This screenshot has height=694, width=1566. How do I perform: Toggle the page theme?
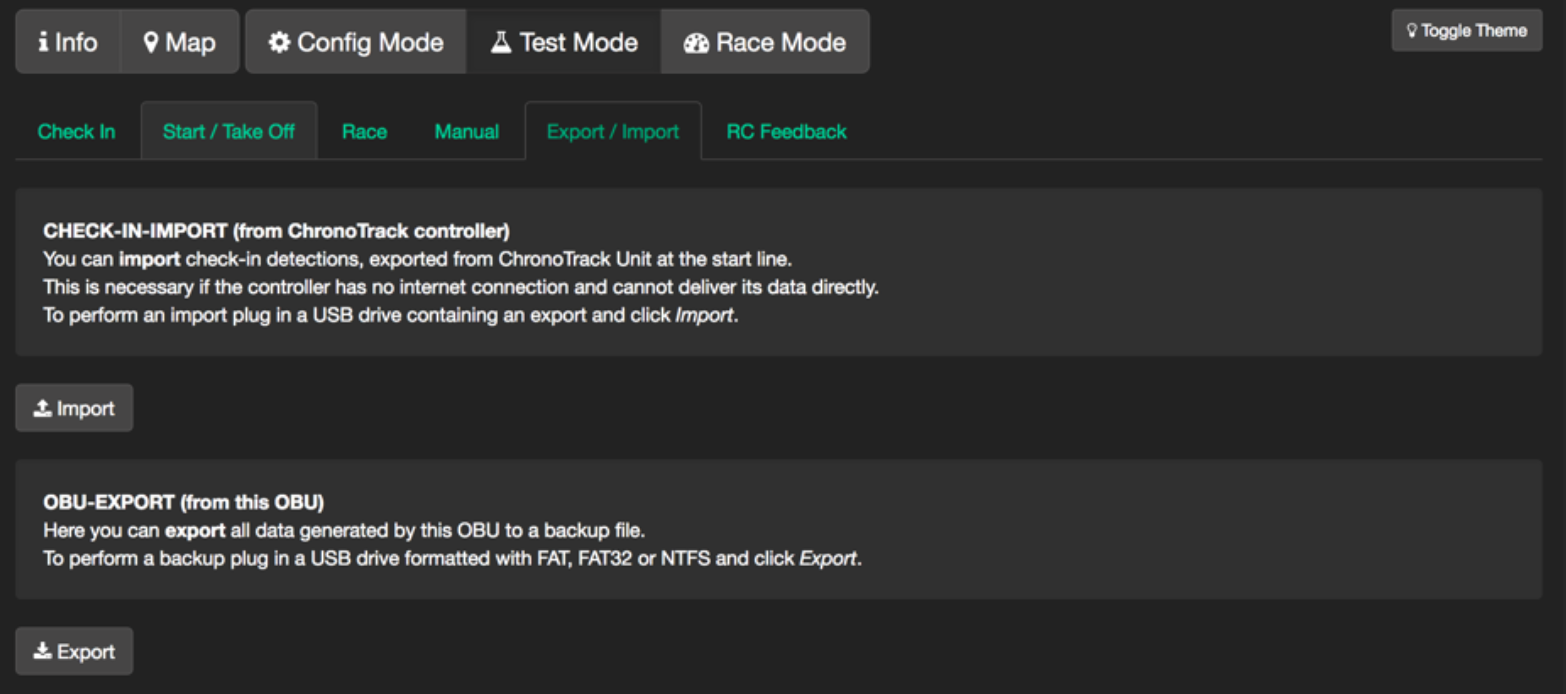(1466, 31)
